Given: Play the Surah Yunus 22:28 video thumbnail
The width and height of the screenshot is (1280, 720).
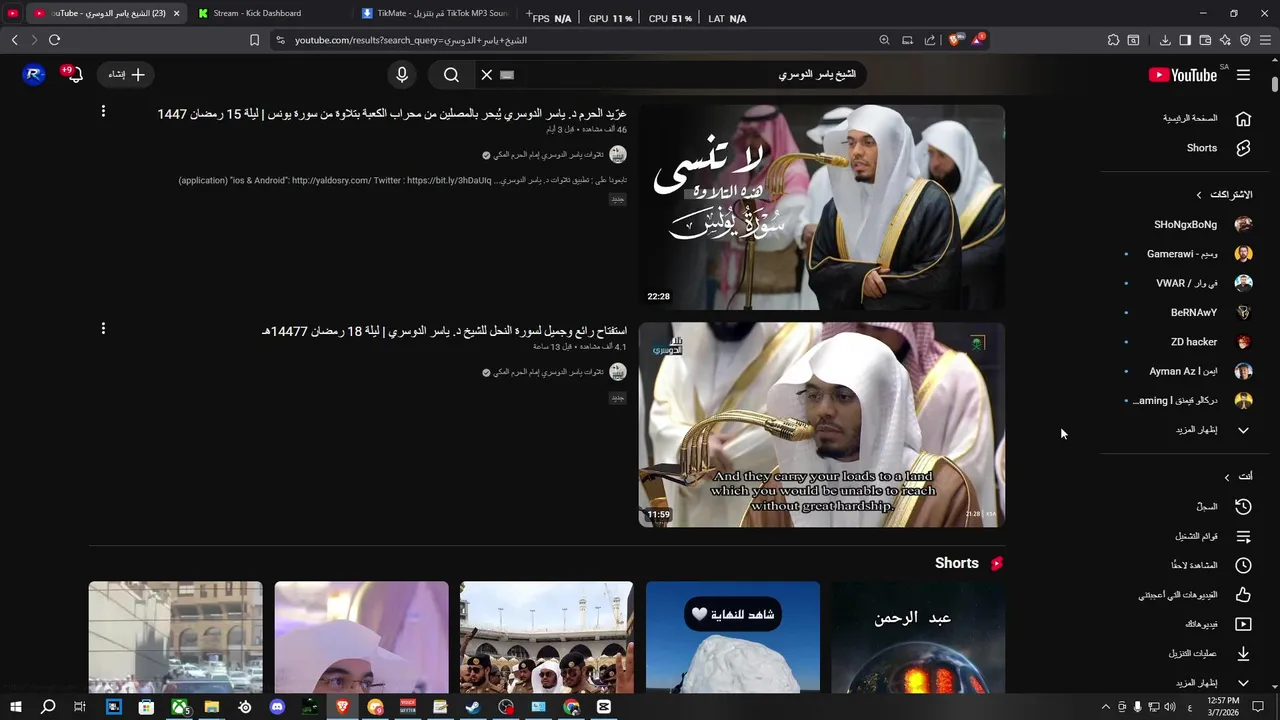Looking at the screenshot, I should 822,207.
